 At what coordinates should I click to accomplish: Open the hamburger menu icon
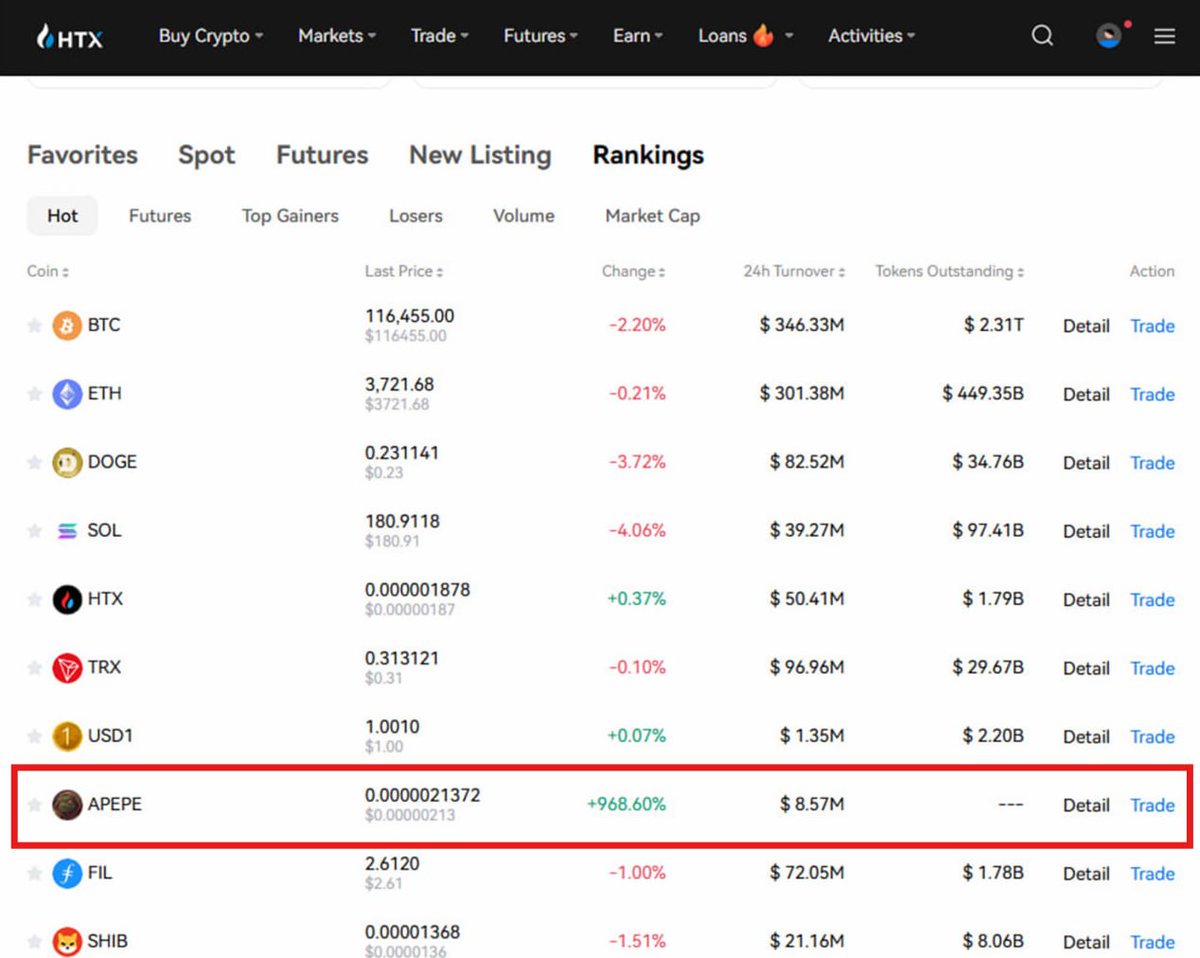(x=1164, y=36)
